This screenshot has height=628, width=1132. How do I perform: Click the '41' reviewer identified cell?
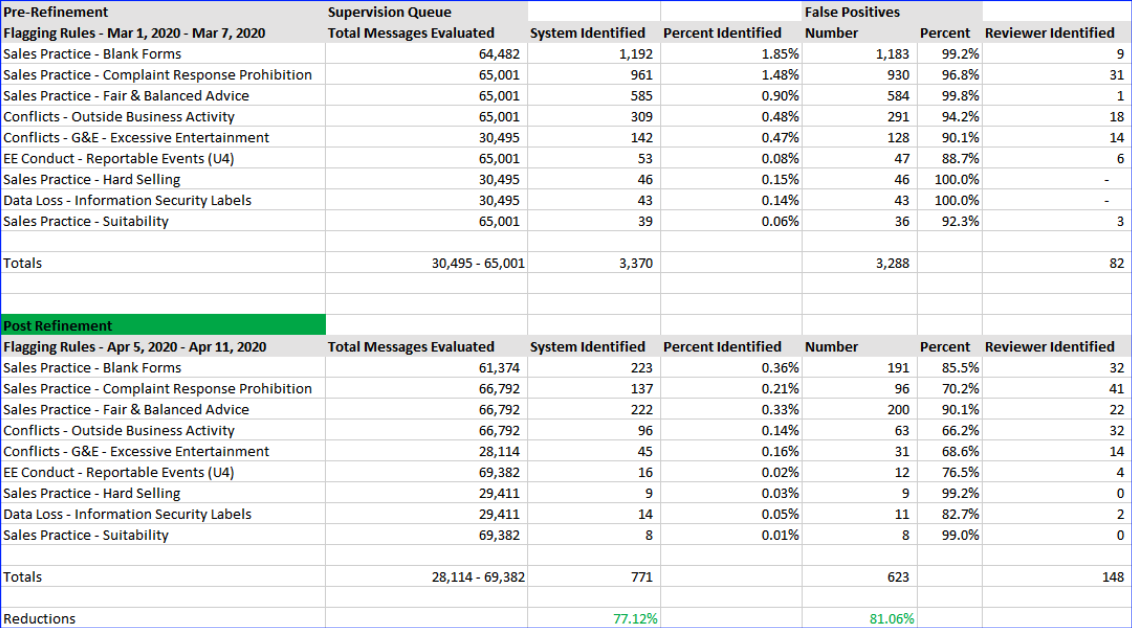tap(1056, 389)
